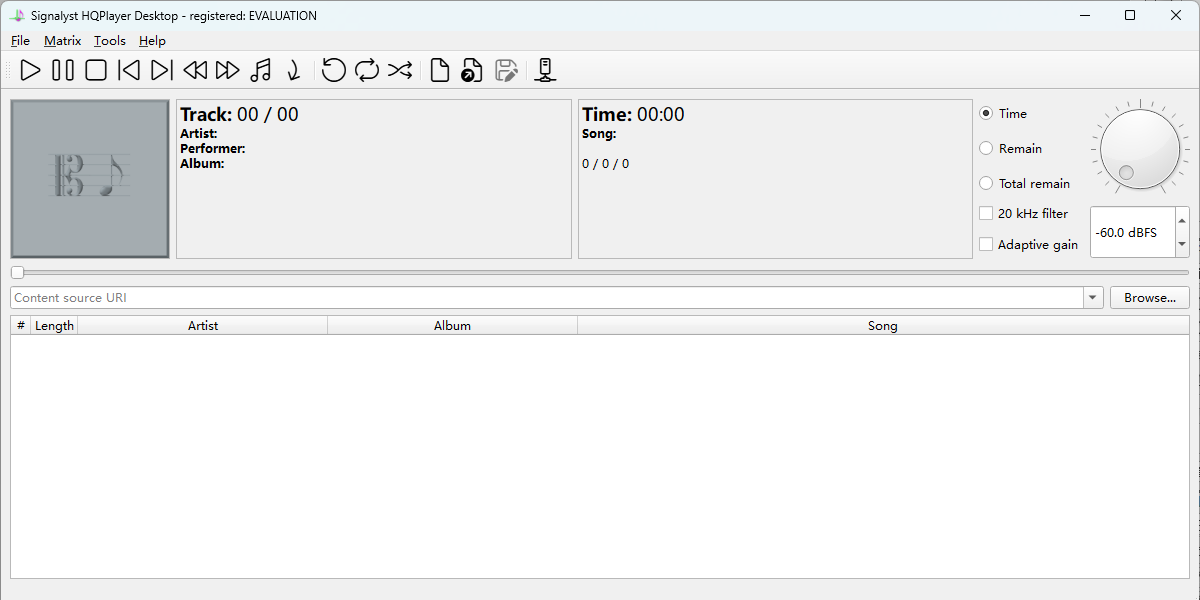Decrease volume with the dBFS down arrow
Image resolution: width=1200 pixels, height=600 pixels.
(1182, 244)
